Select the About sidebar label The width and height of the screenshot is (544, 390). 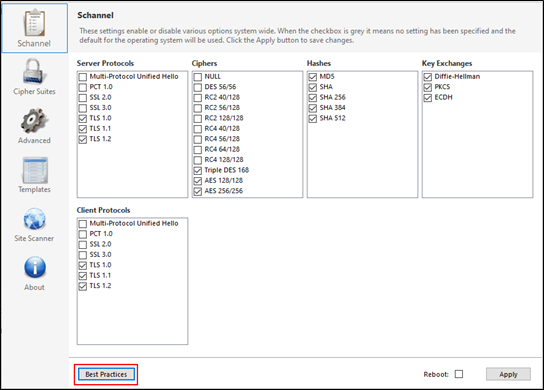point(34,287)
